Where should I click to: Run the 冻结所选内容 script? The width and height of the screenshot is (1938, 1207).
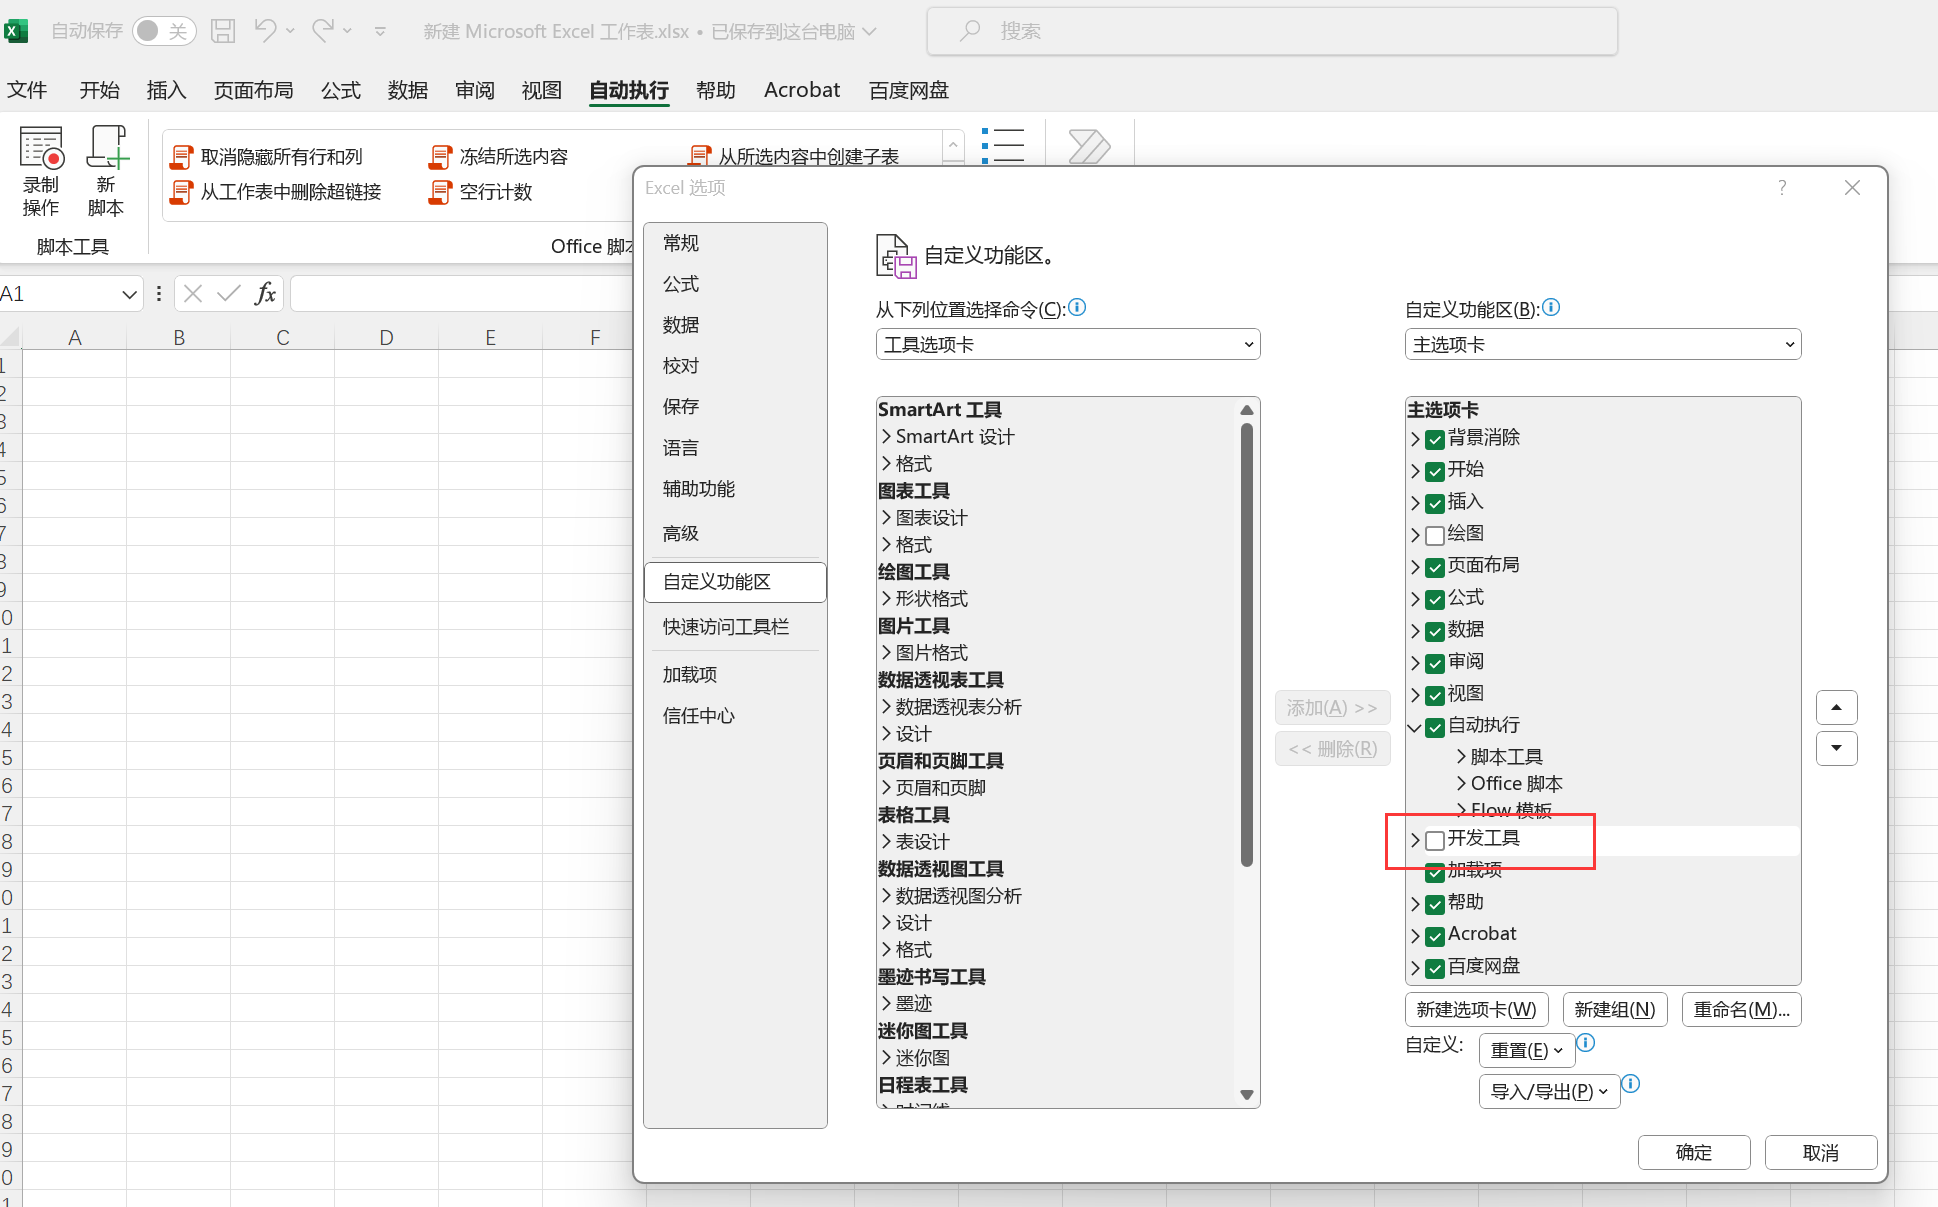point(499,157)
